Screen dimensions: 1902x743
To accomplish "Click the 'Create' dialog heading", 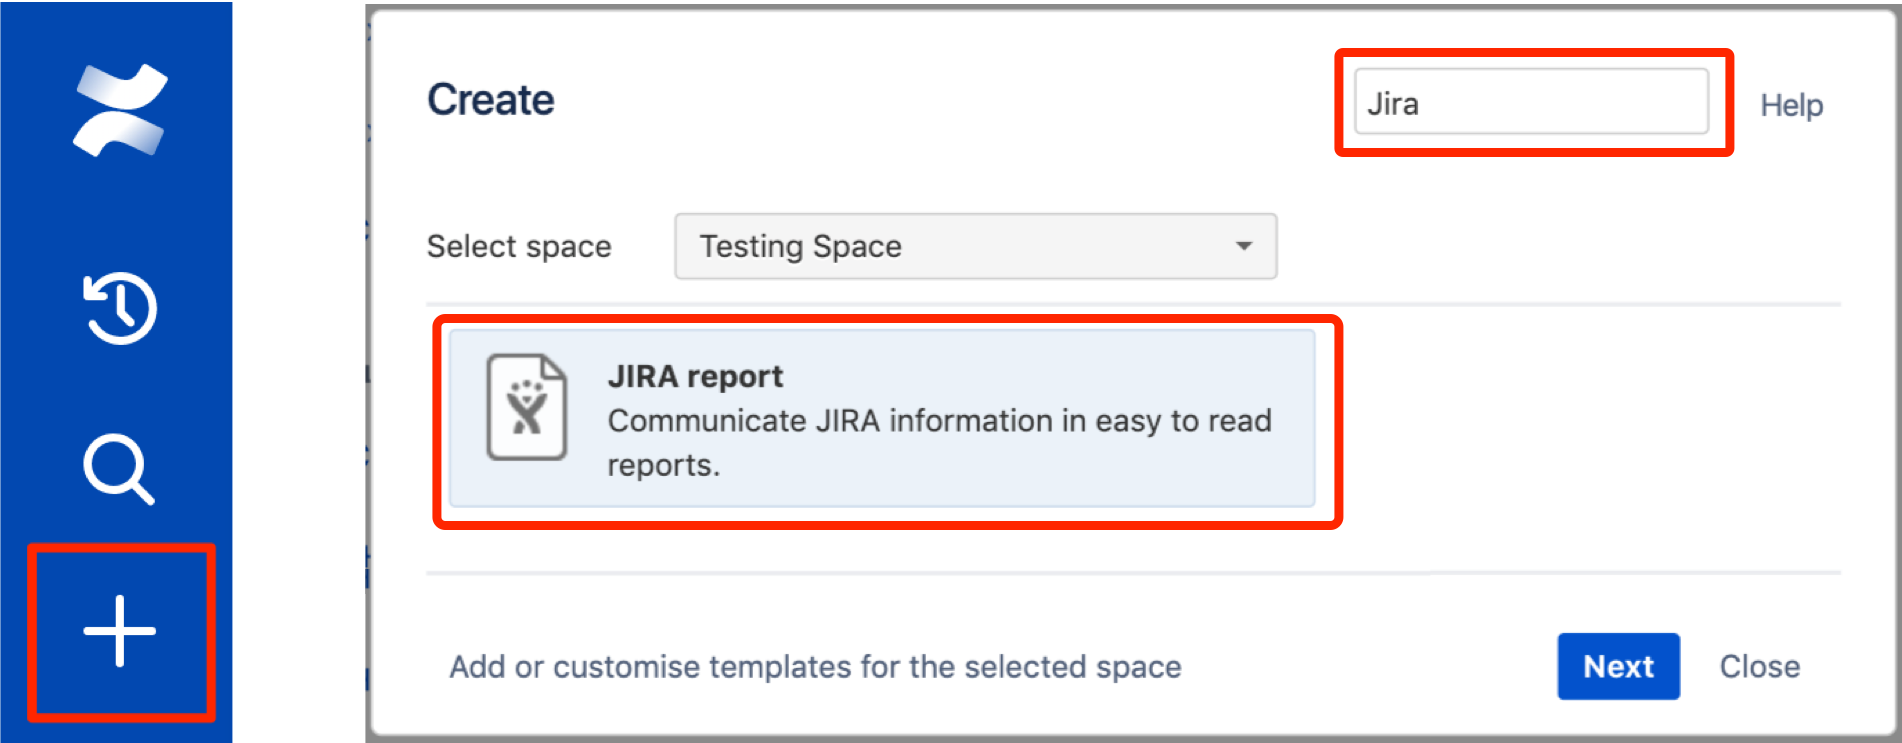I will (x=490, y=100).
